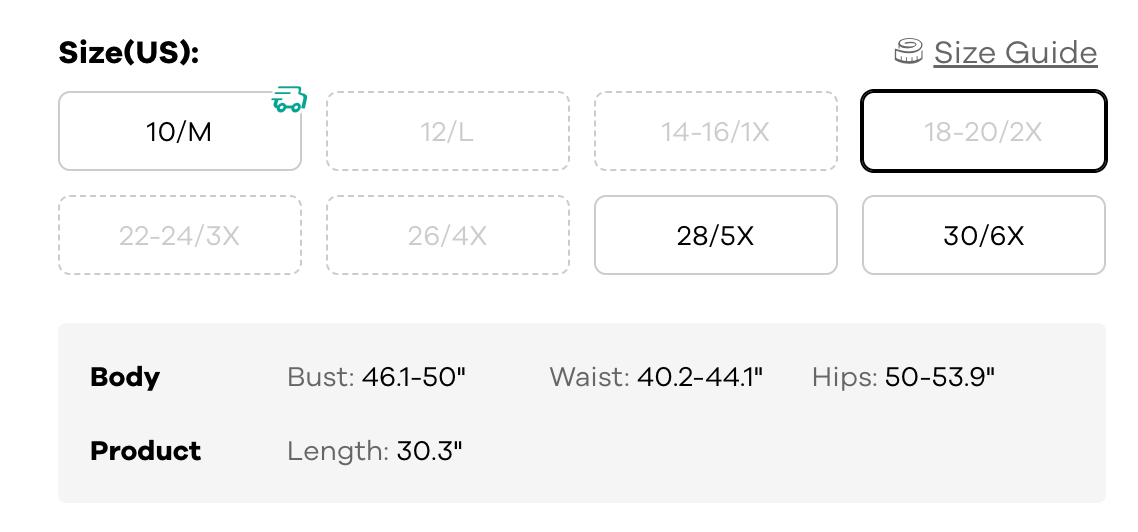Image resolution: width=1138 pixels, height=532 pixels.
Task: Click the Bust measurement 46.1-50"
Action: [x=415, y=377]
